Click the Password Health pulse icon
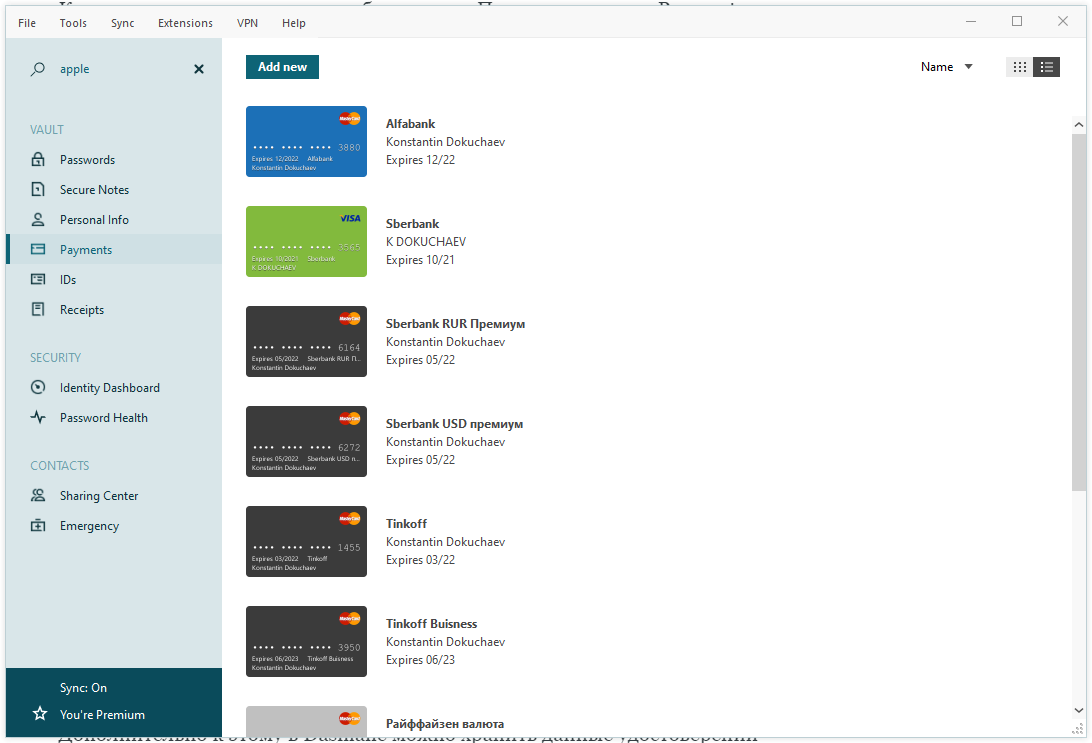 [38, 417]
